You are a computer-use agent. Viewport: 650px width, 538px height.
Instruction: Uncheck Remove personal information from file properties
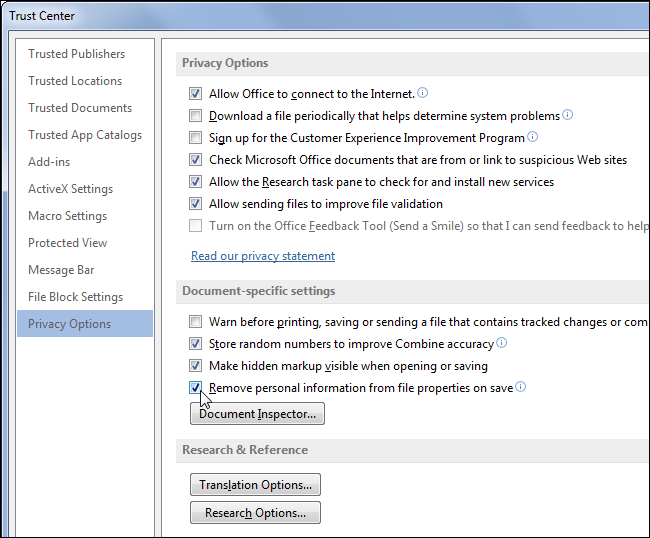click(196, 388)
